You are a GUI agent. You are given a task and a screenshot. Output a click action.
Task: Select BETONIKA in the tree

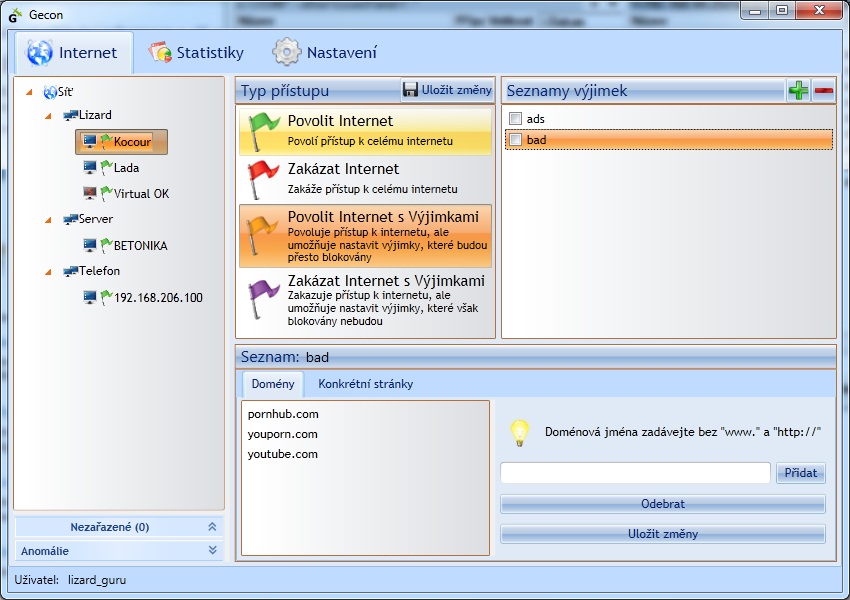140,246
